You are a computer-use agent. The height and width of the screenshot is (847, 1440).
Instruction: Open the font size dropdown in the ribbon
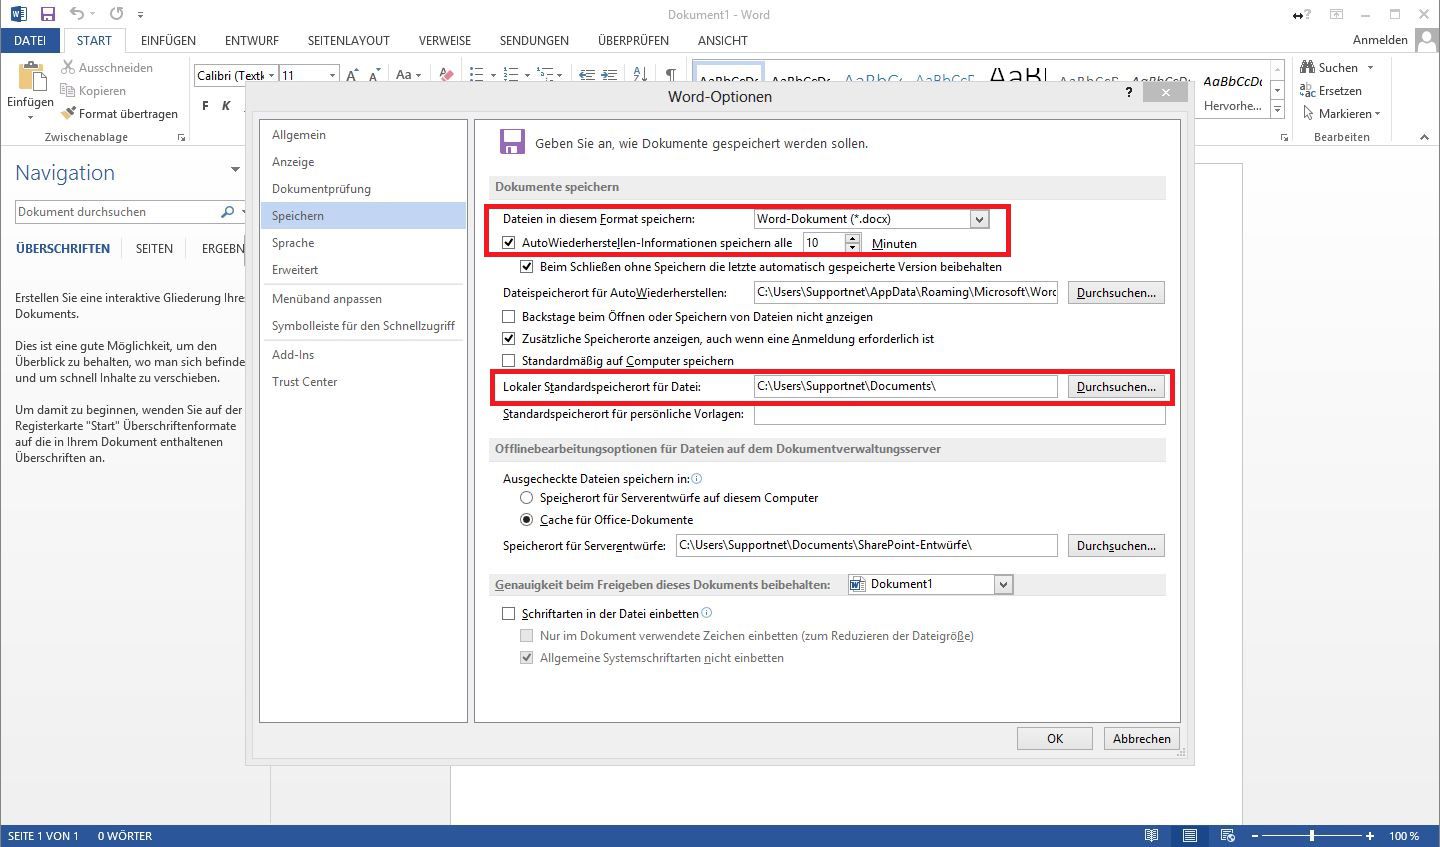pos(331,74)
